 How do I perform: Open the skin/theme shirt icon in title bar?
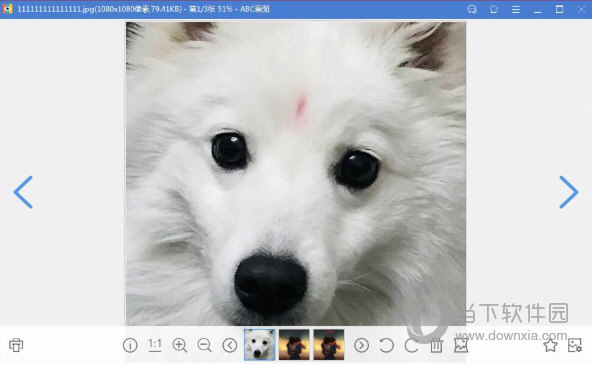point(494,9)
